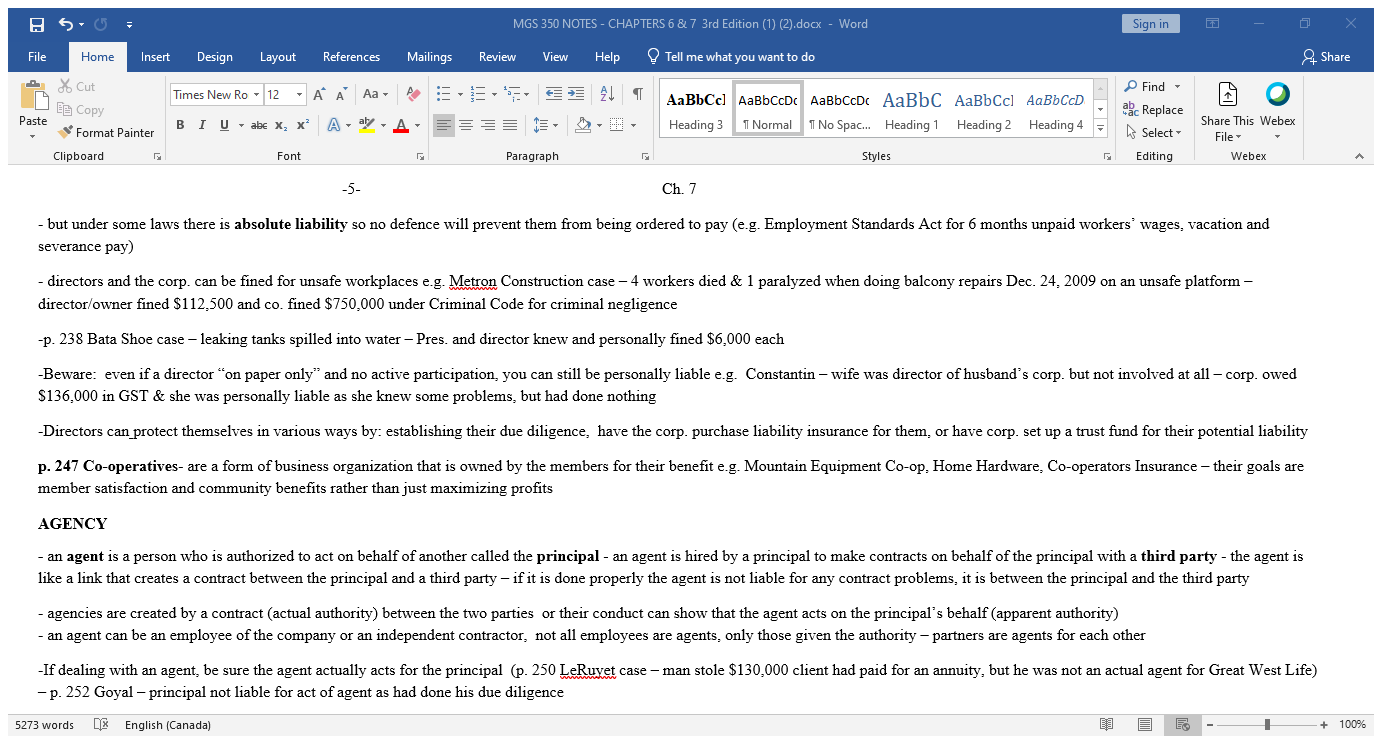The height and width of the screenshot is (744, 1382).
Task: Apply the Heading 1 style
Action: [911, 109]
